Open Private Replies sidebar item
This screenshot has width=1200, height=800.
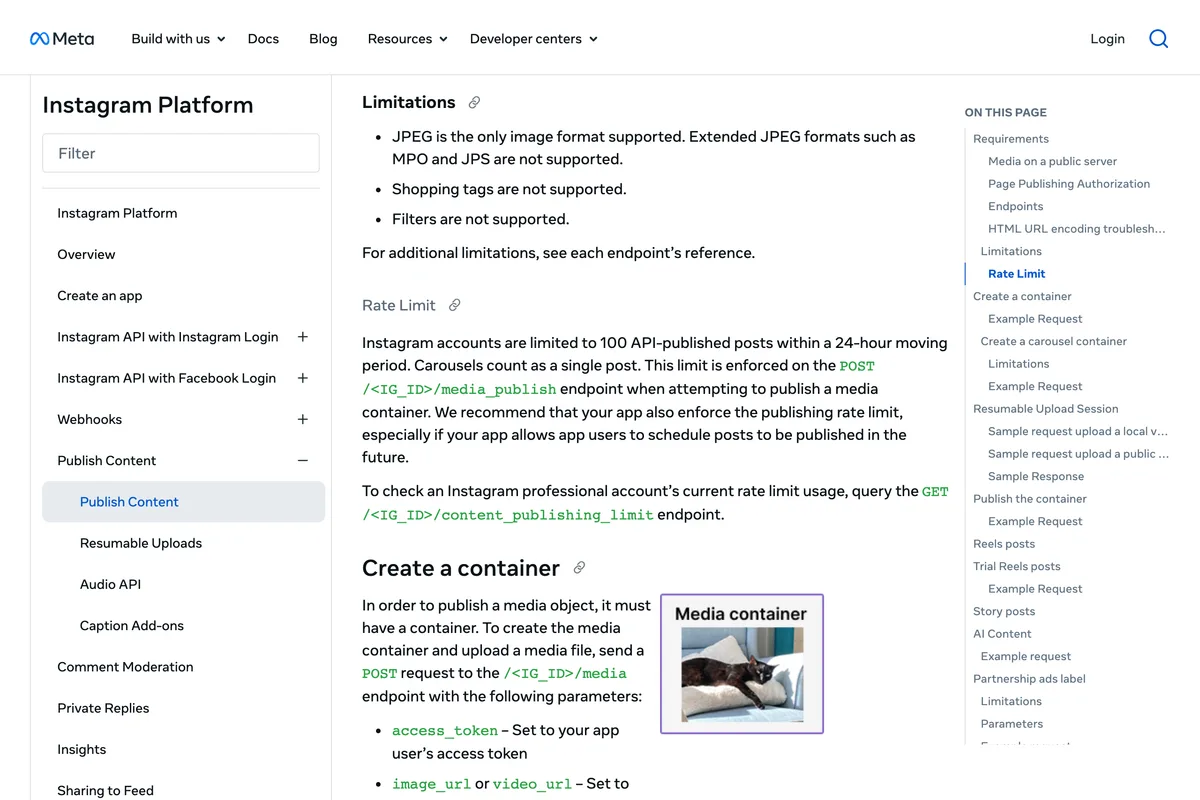tap(103, 708)
